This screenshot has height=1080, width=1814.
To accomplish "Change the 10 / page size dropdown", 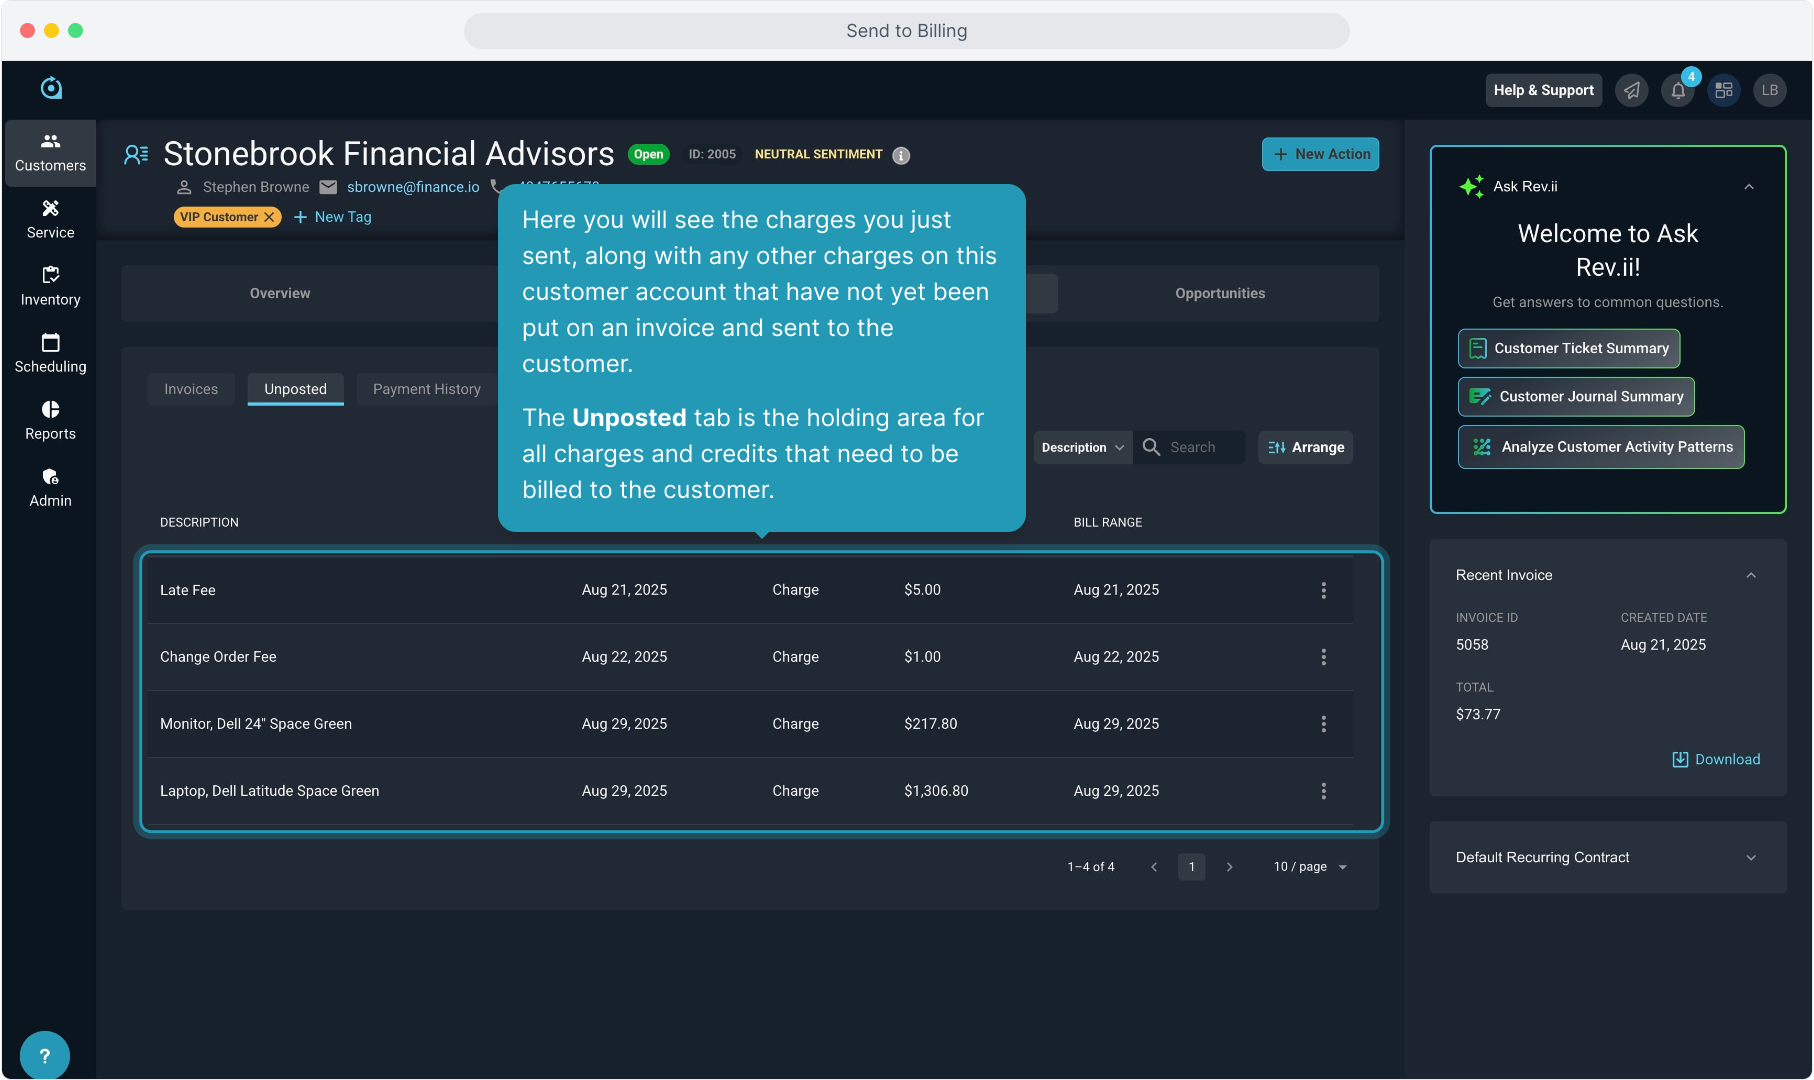I will [1310, 867].
